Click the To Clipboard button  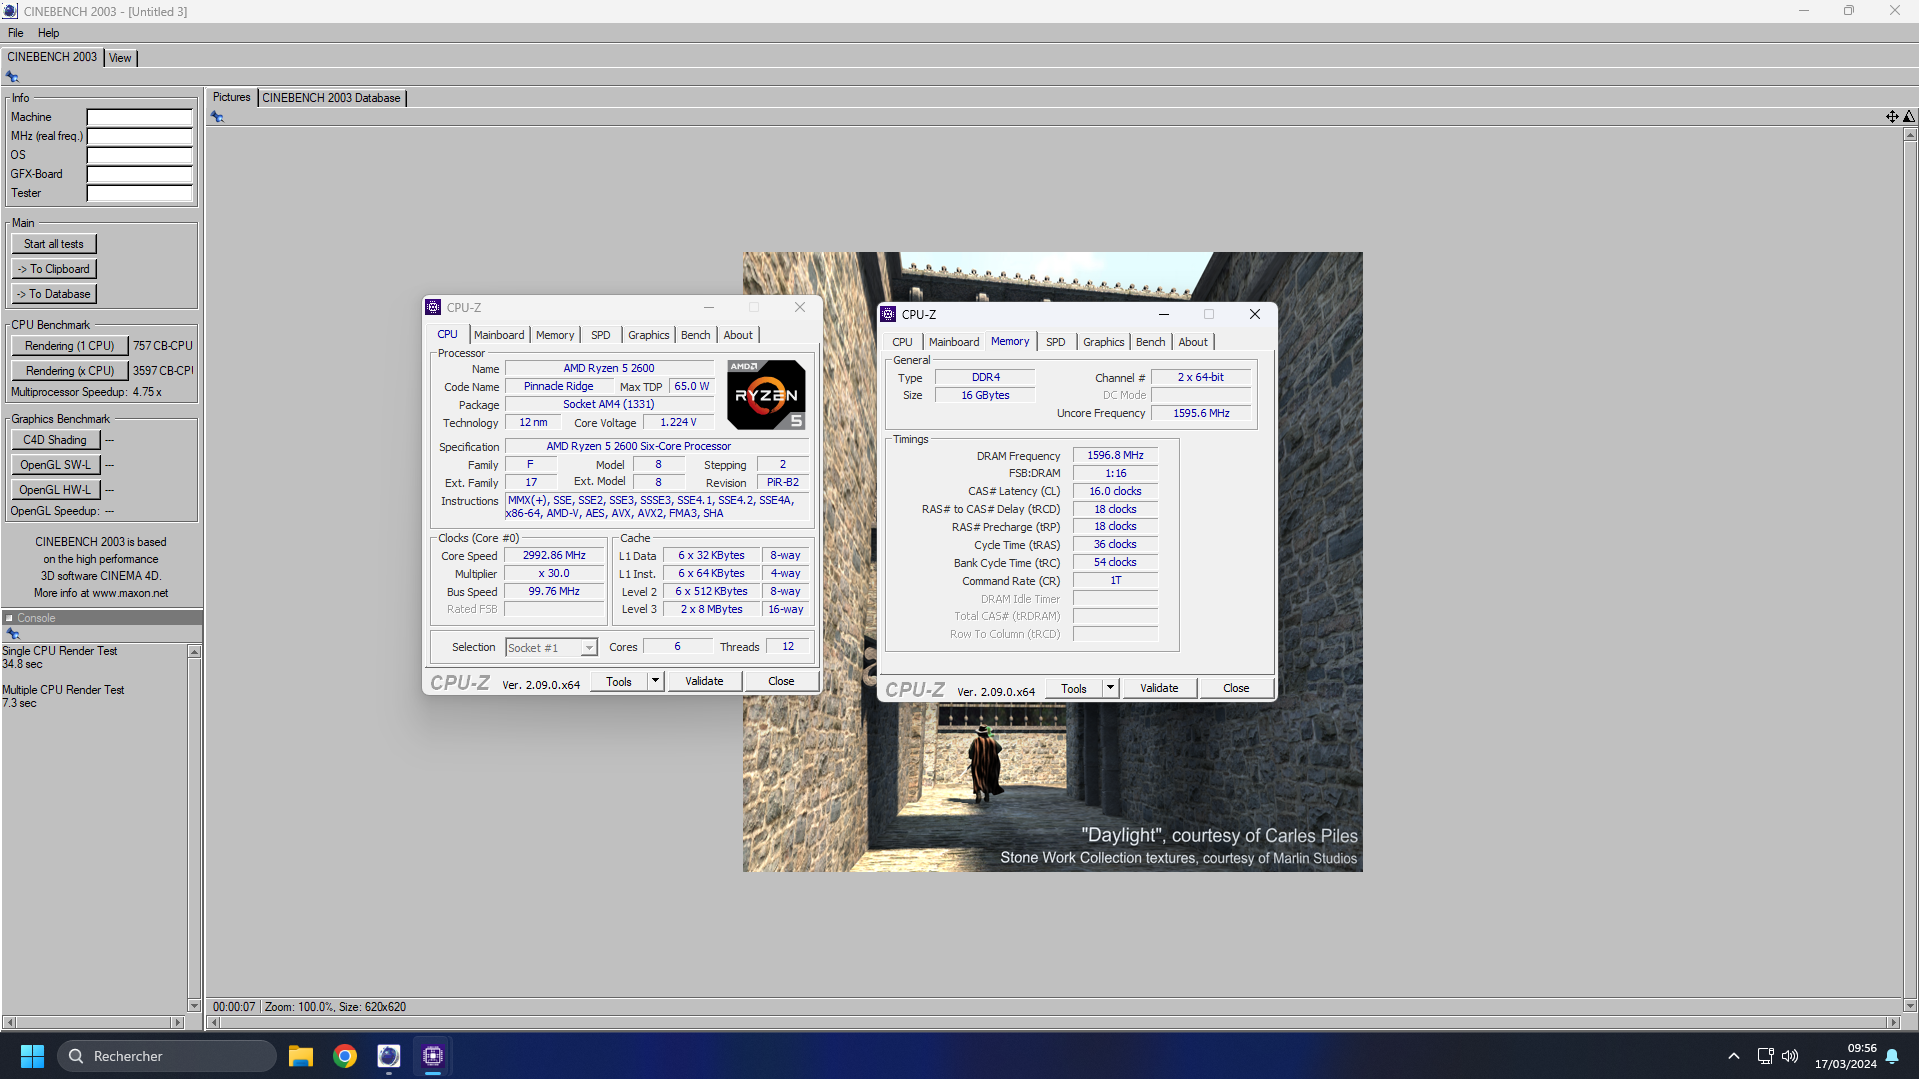tap(54, 269)
